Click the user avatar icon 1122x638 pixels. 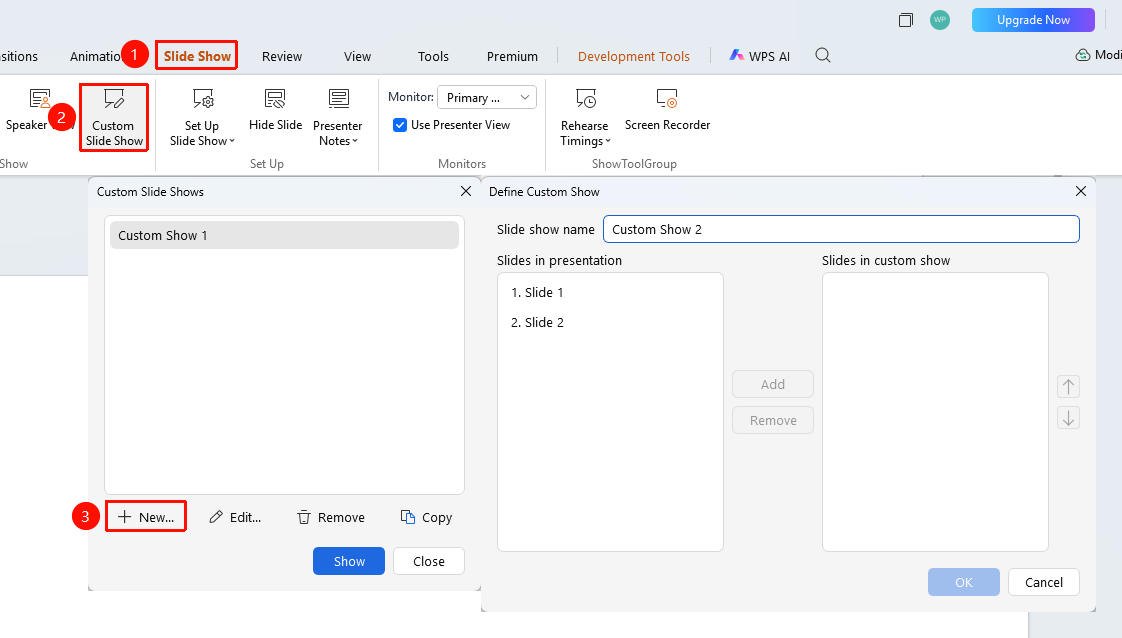click(940, 20)
